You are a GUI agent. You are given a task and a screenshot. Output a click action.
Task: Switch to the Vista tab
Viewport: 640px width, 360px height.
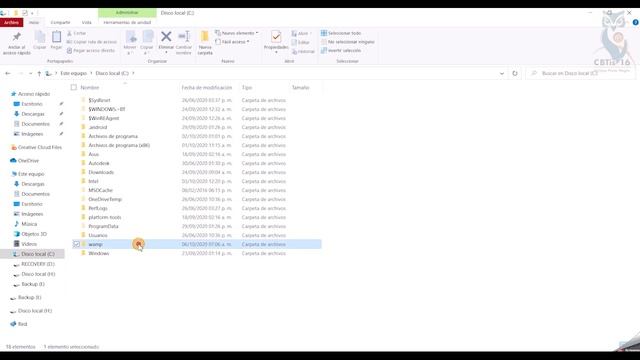click(87, 22)
